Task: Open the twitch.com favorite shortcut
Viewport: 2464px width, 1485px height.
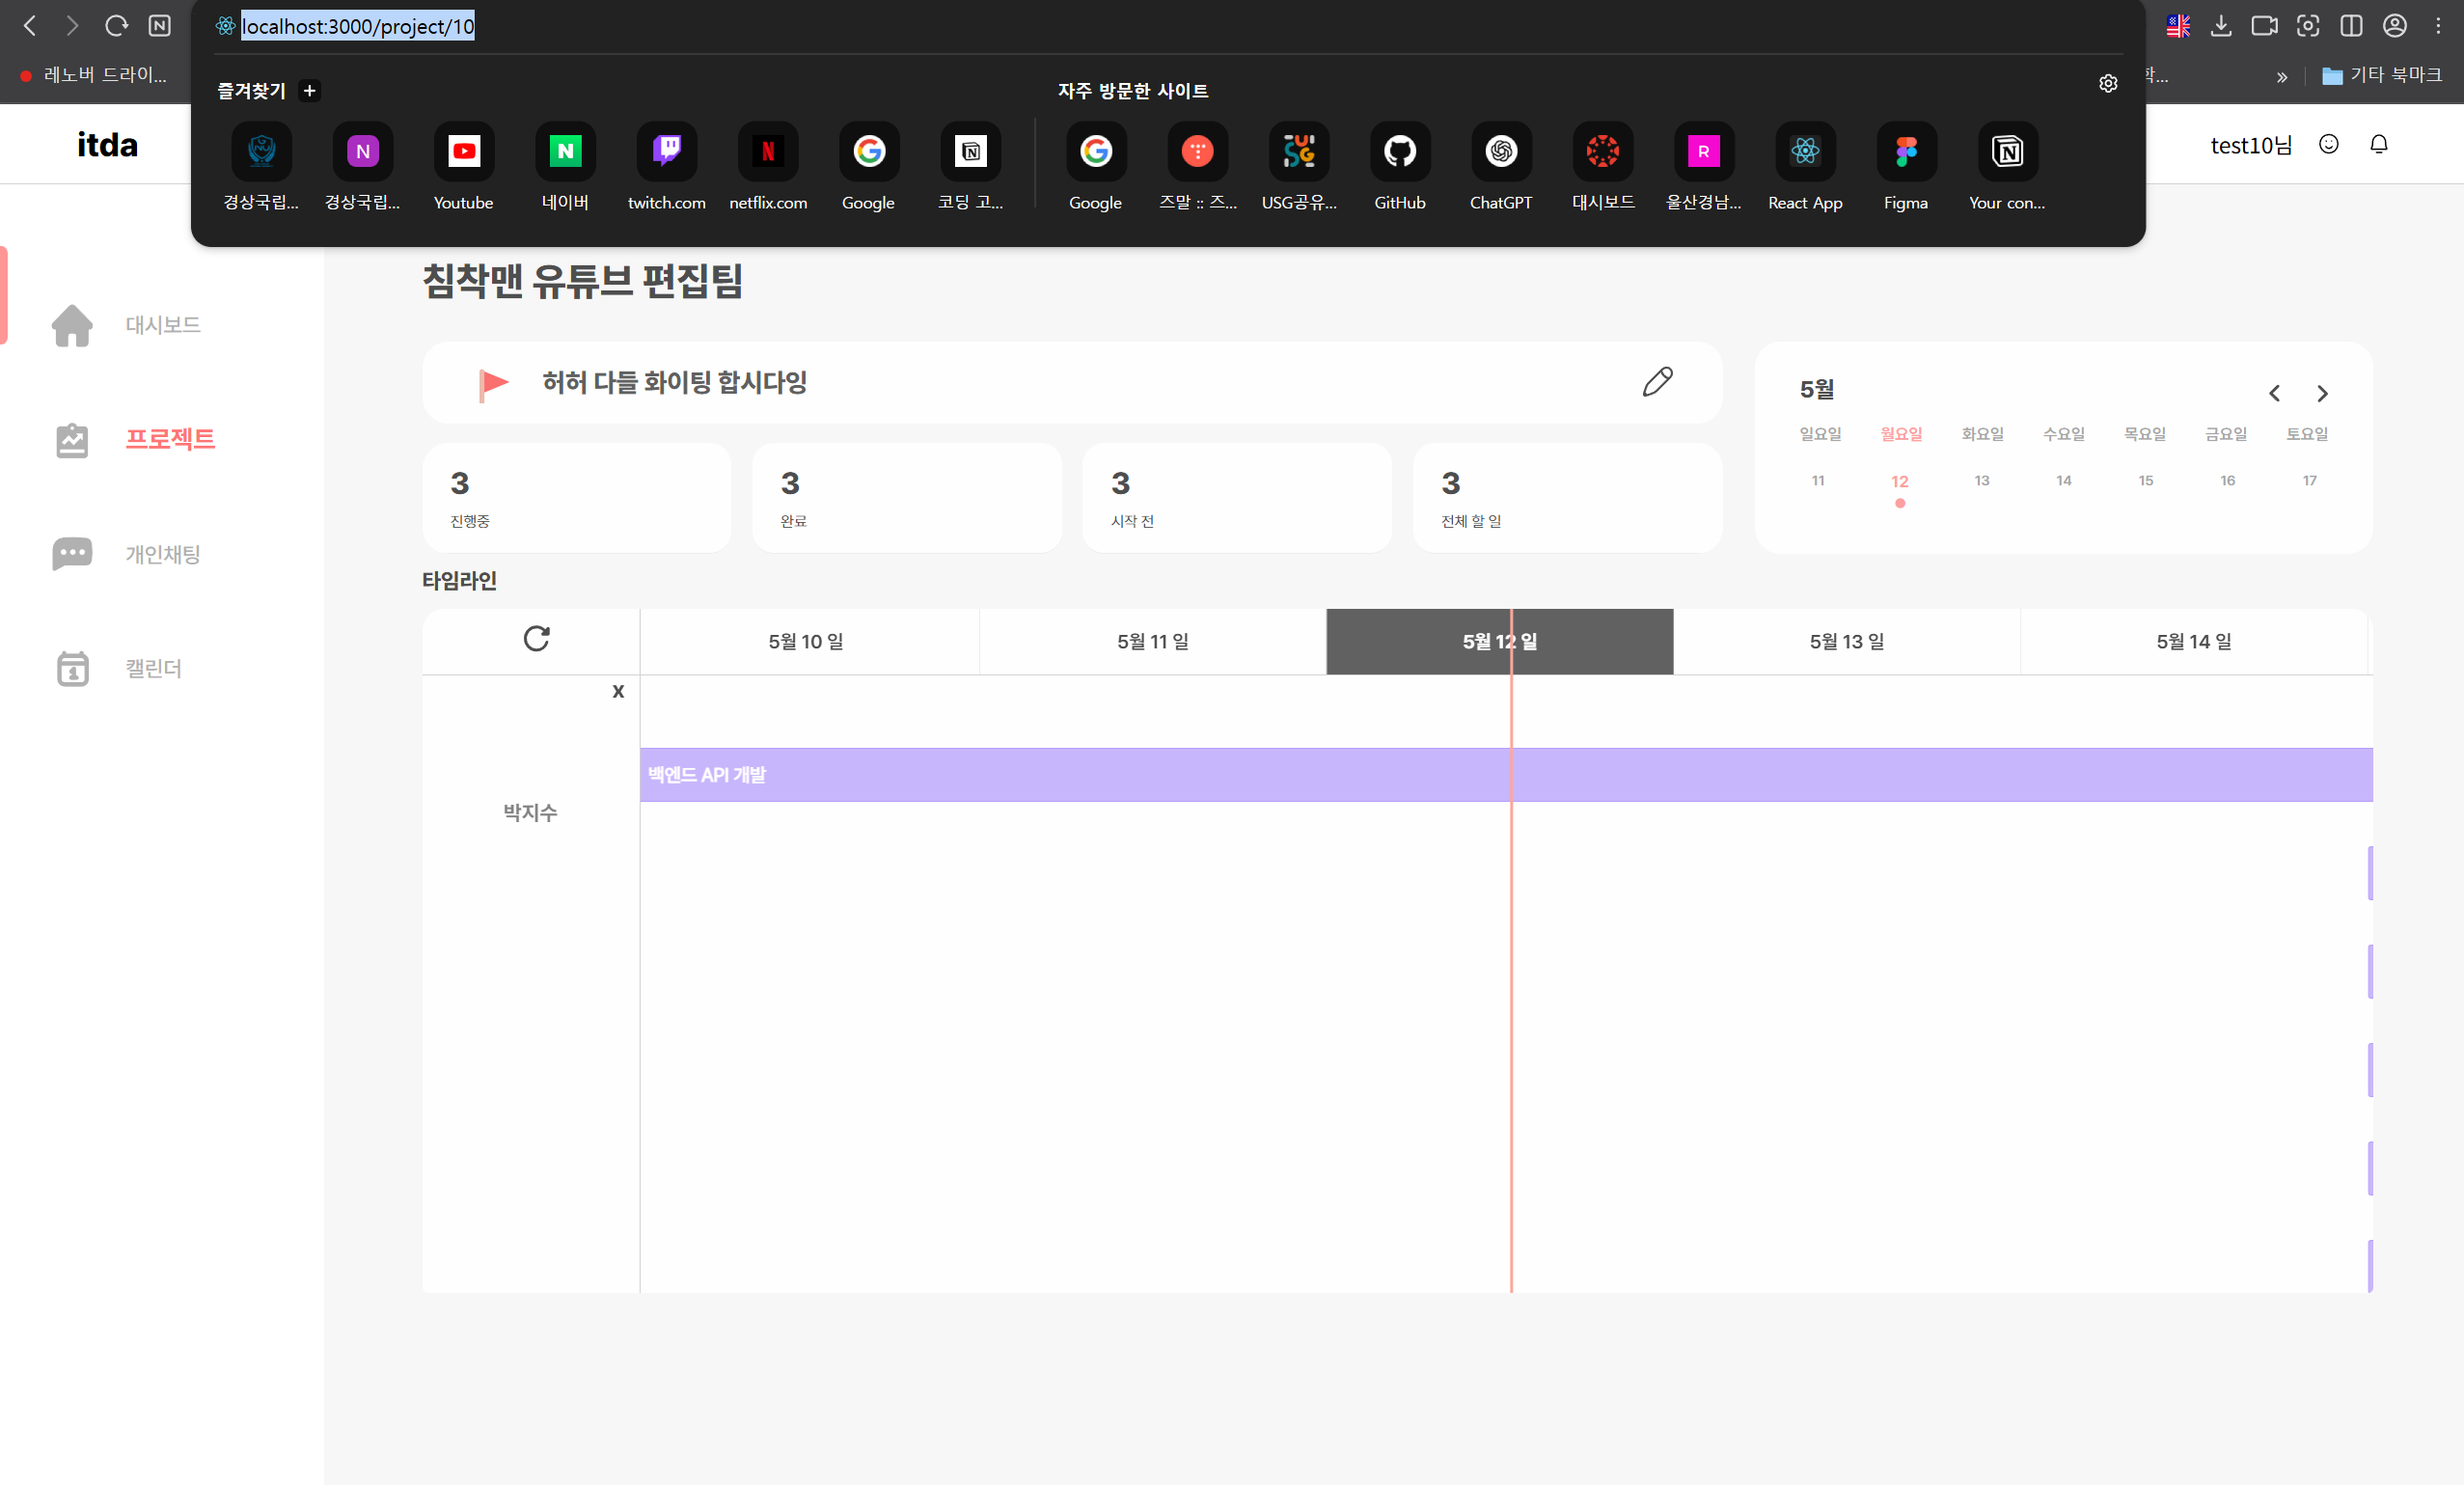Action: [x=666, y=152]
